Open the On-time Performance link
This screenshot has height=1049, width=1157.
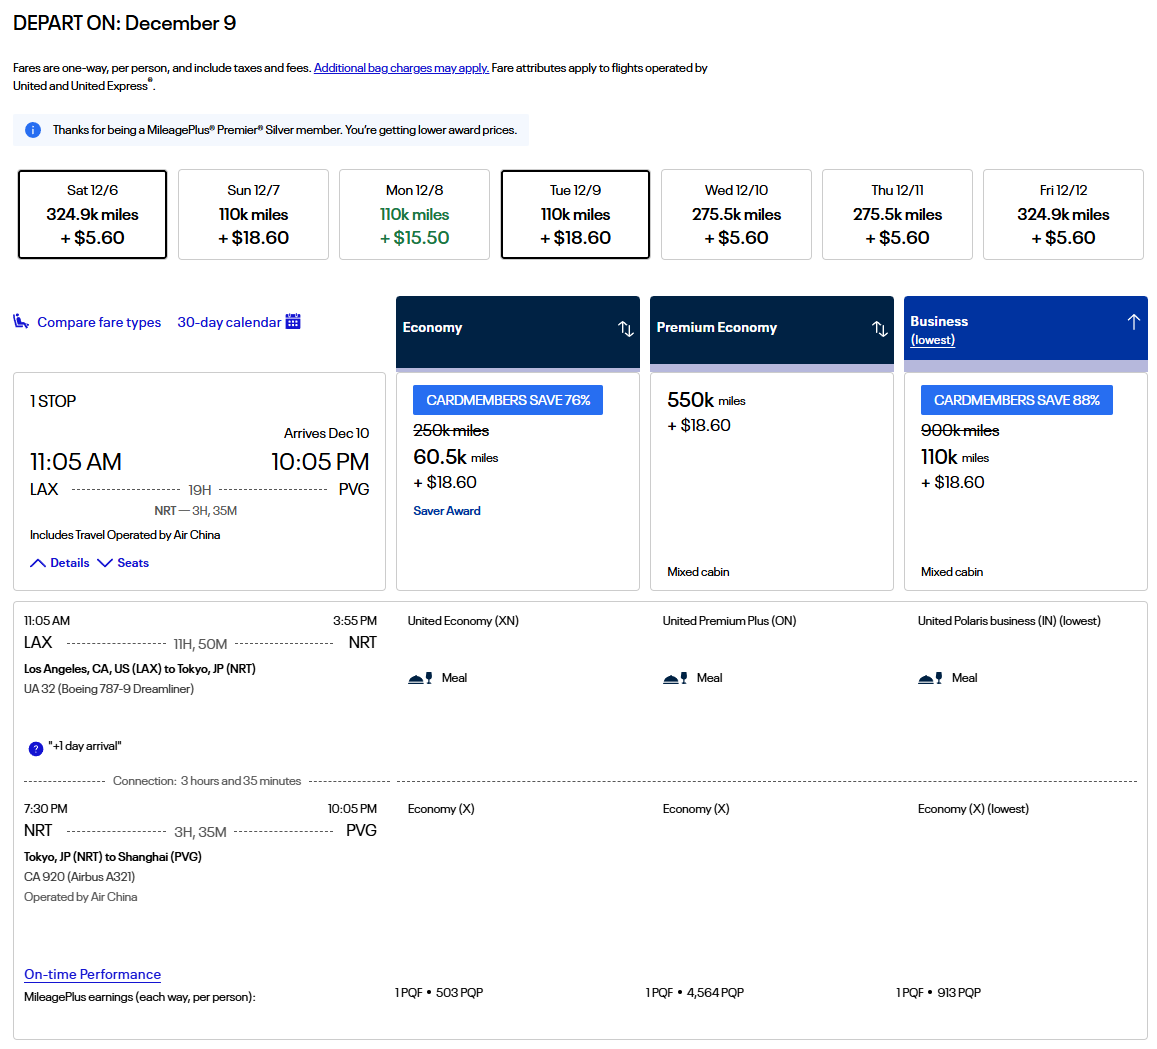[92, 974]
